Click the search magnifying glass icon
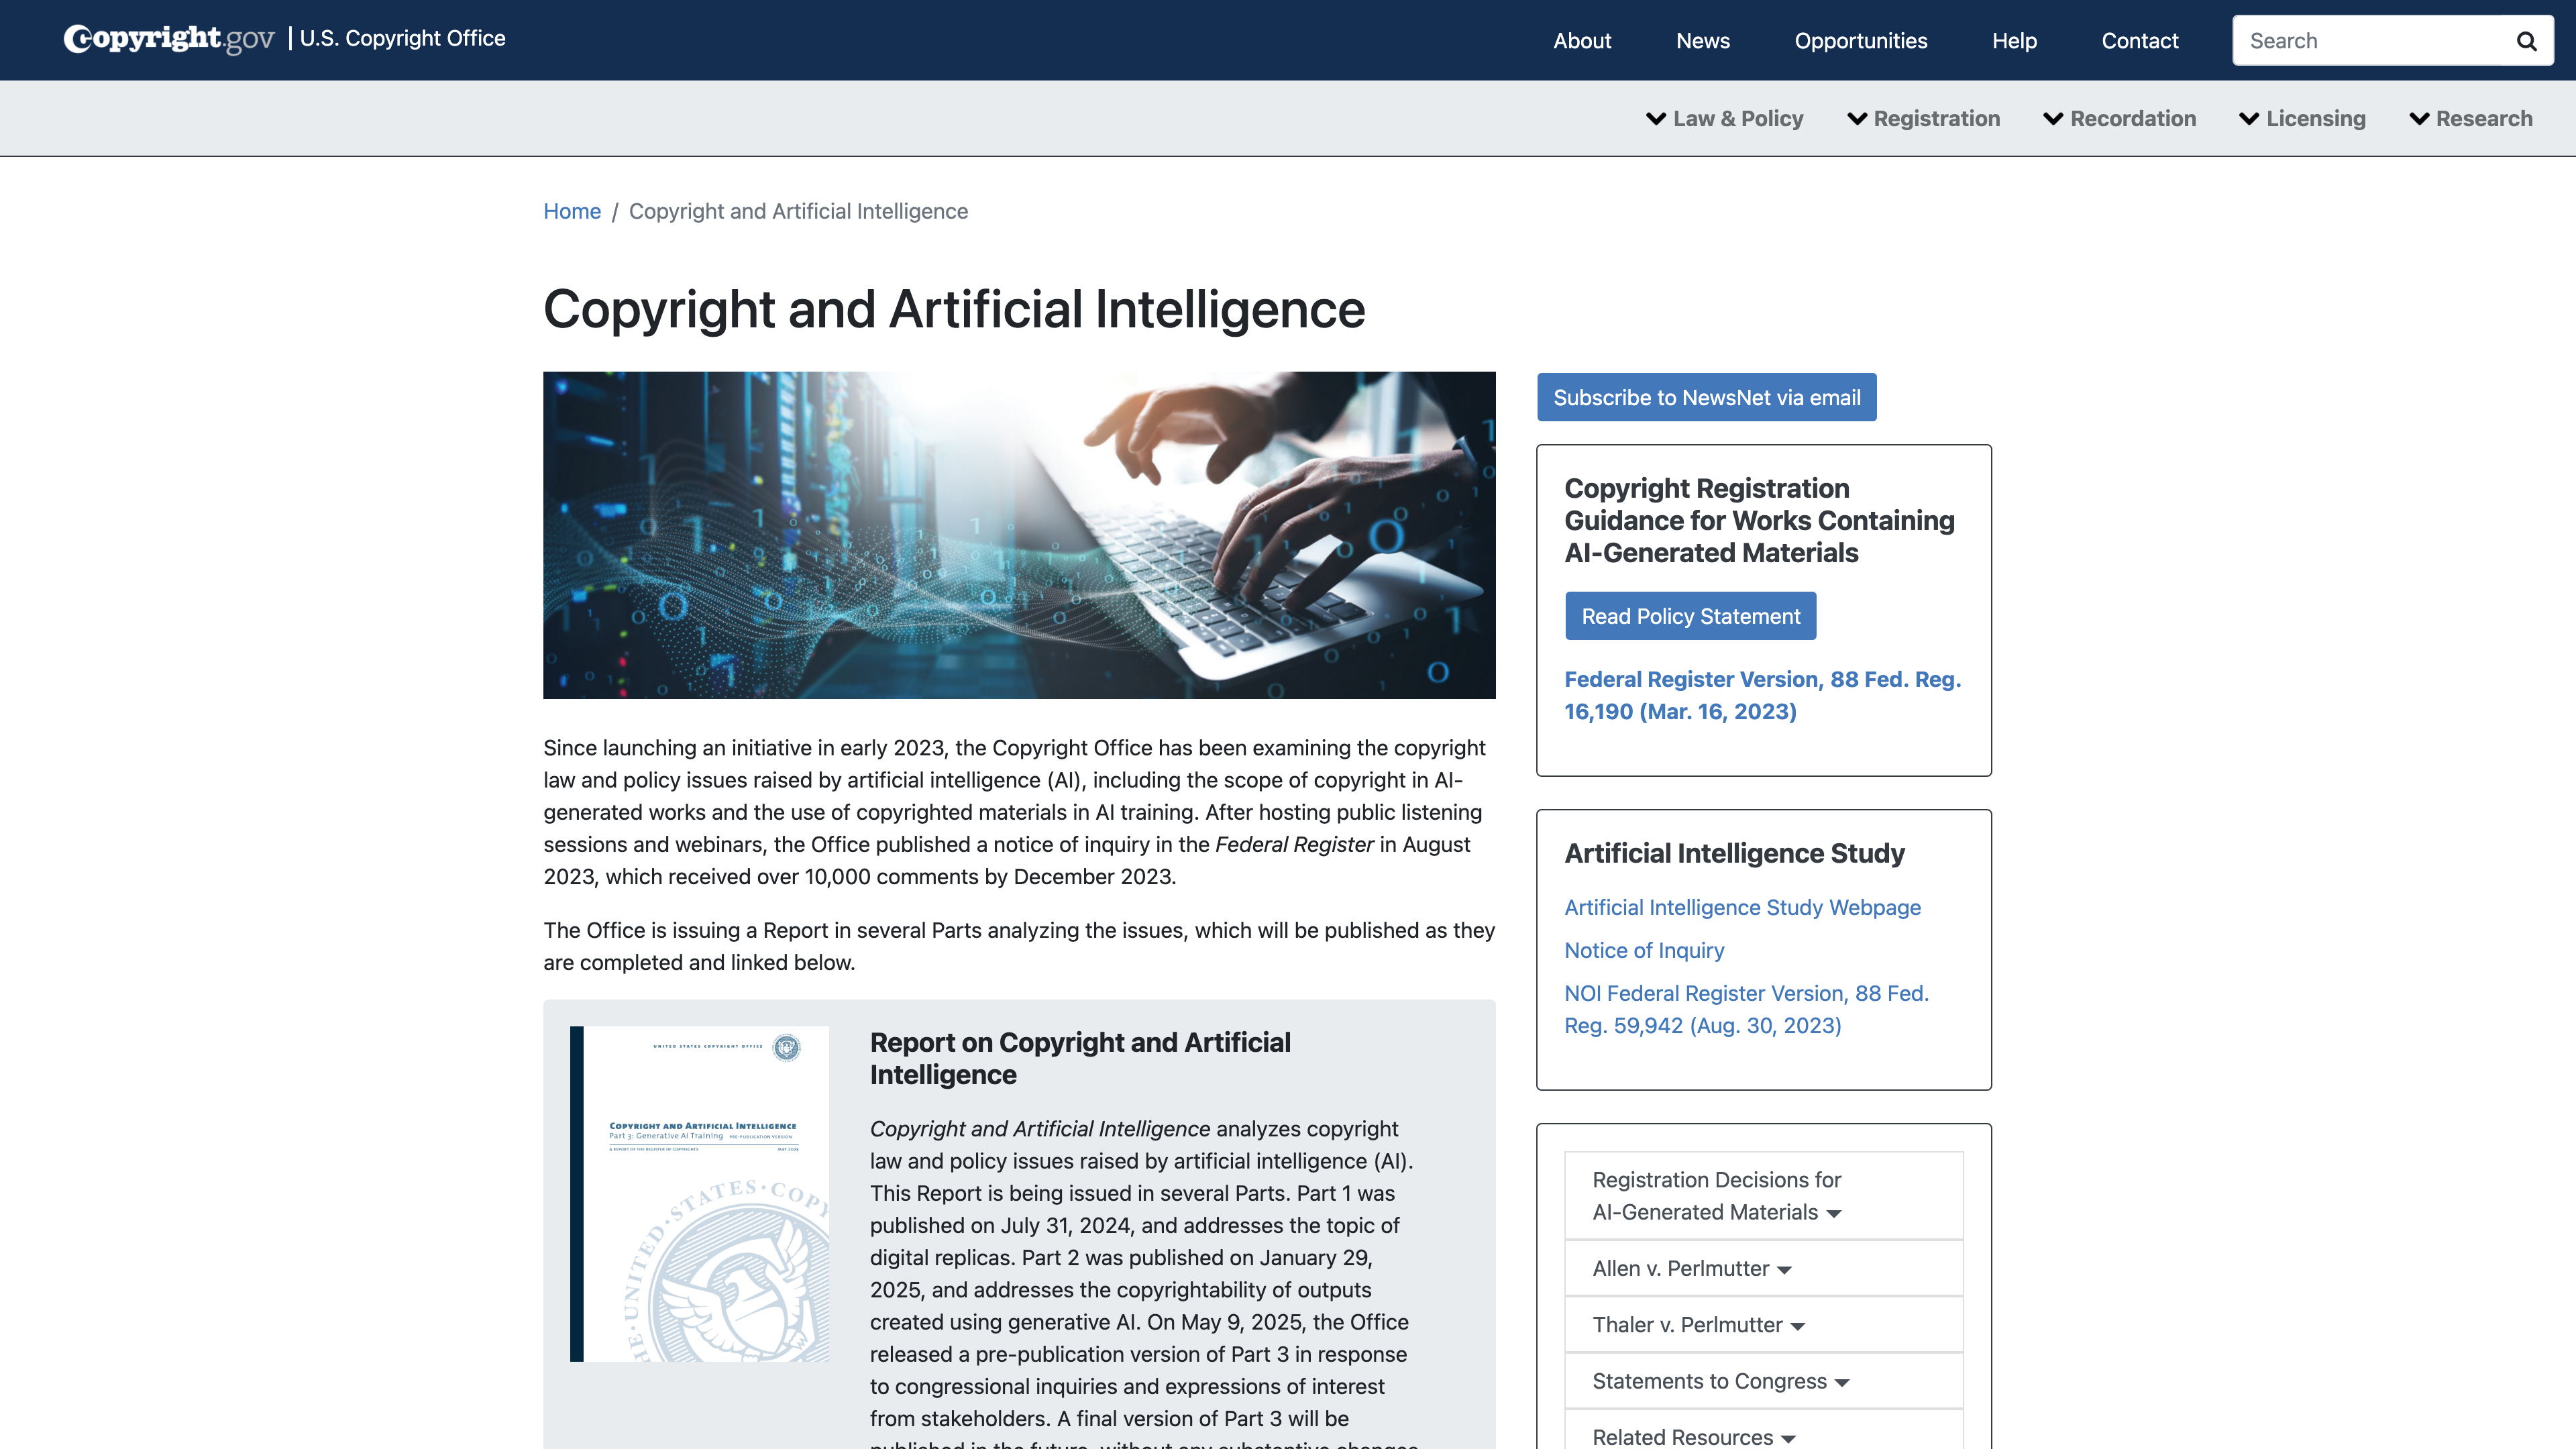This screenshot has height=1449, width=2576. (2527, 40)
